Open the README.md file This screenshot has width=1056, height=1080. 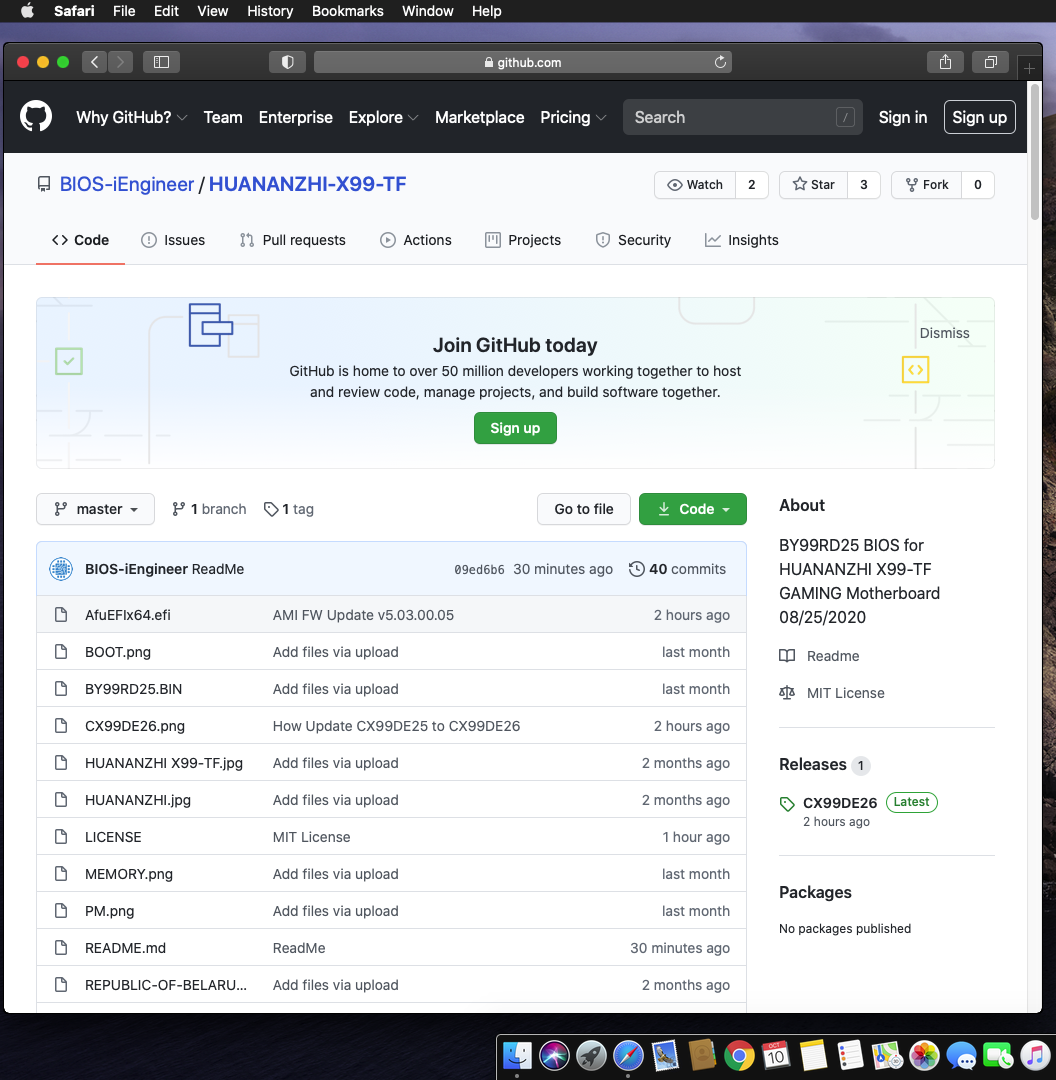tap(125, 948)
